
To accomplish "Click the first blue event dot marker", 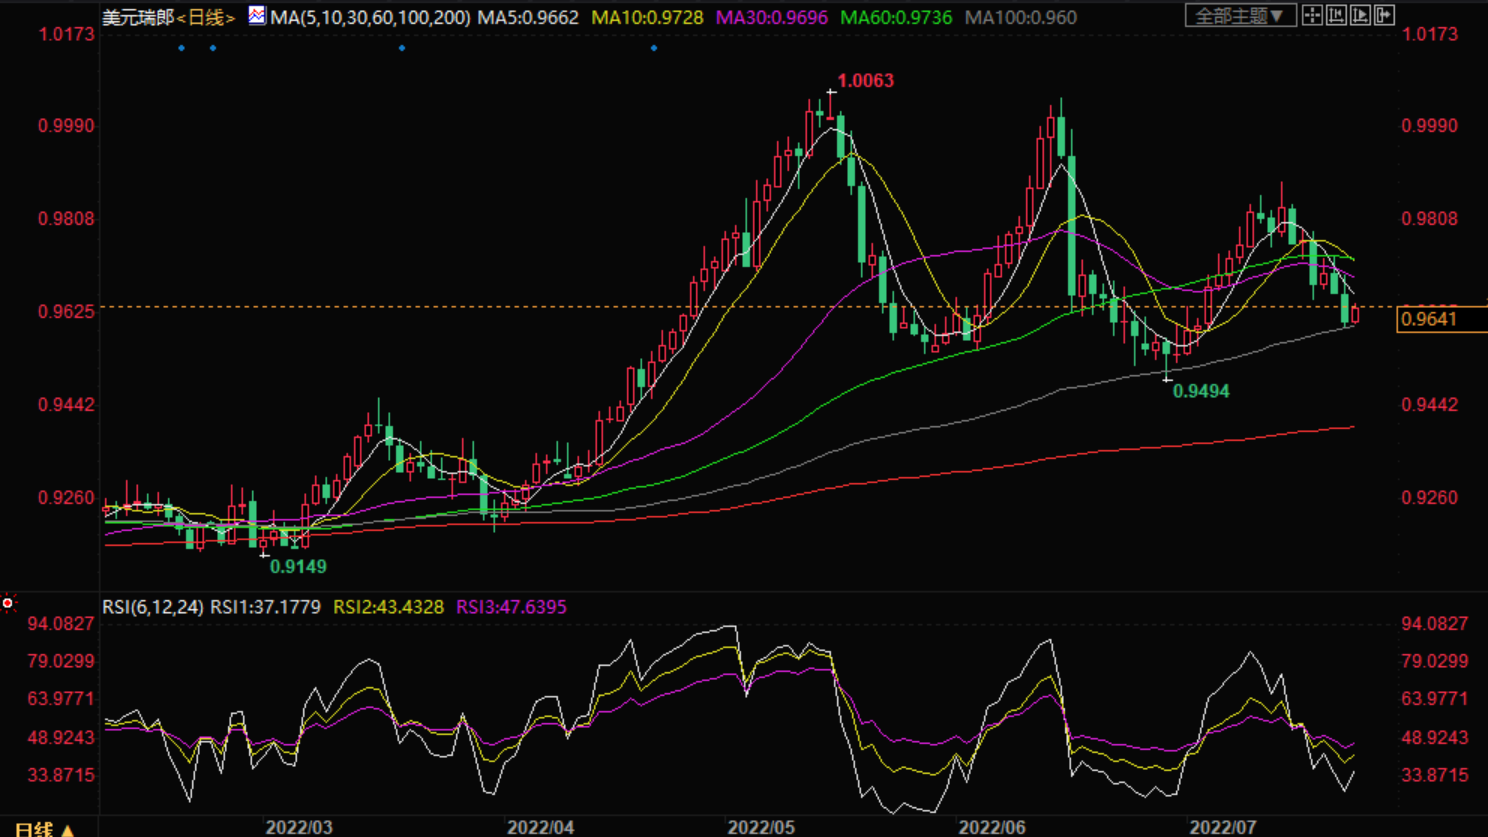I will click(181, 48).
